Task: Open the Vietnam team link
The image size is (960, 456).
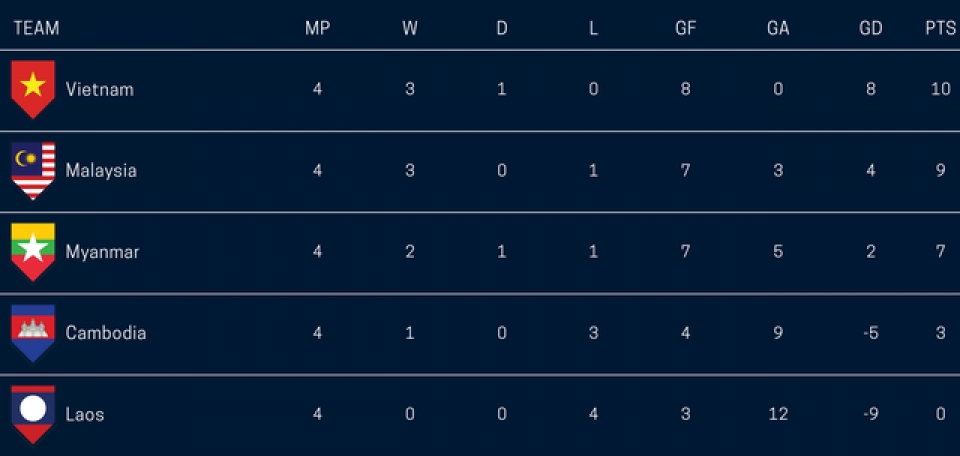Action: [x=99, y=89]
